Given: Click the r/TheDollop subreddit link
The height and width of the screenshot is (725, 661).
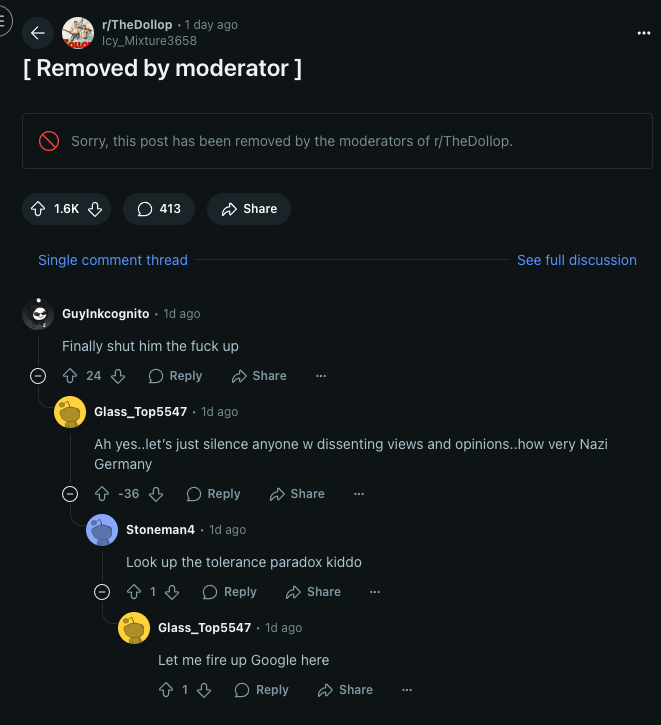Looking at the screenshot, I should (136, 25).
